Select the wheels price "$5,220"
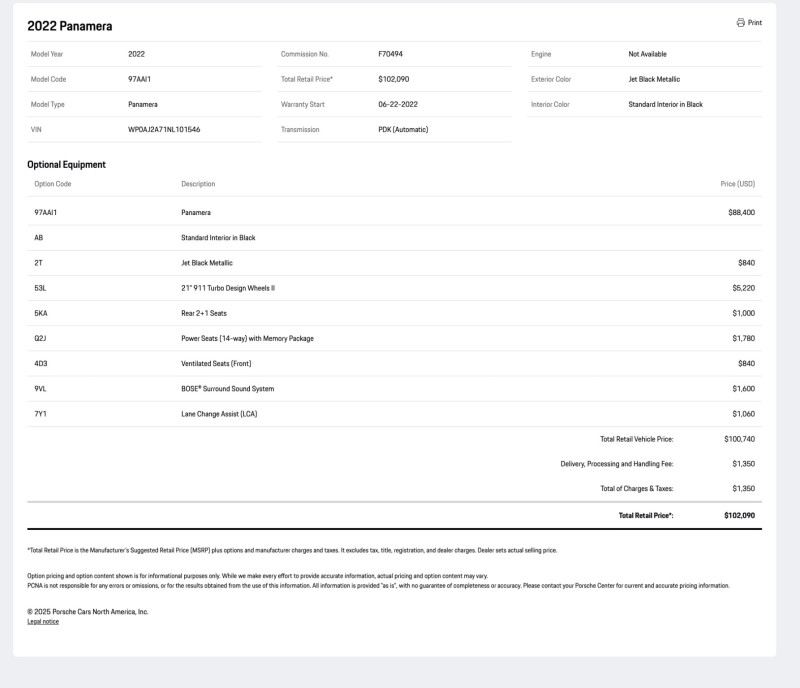The image size is (800, 688). click(x=743, y=288)
